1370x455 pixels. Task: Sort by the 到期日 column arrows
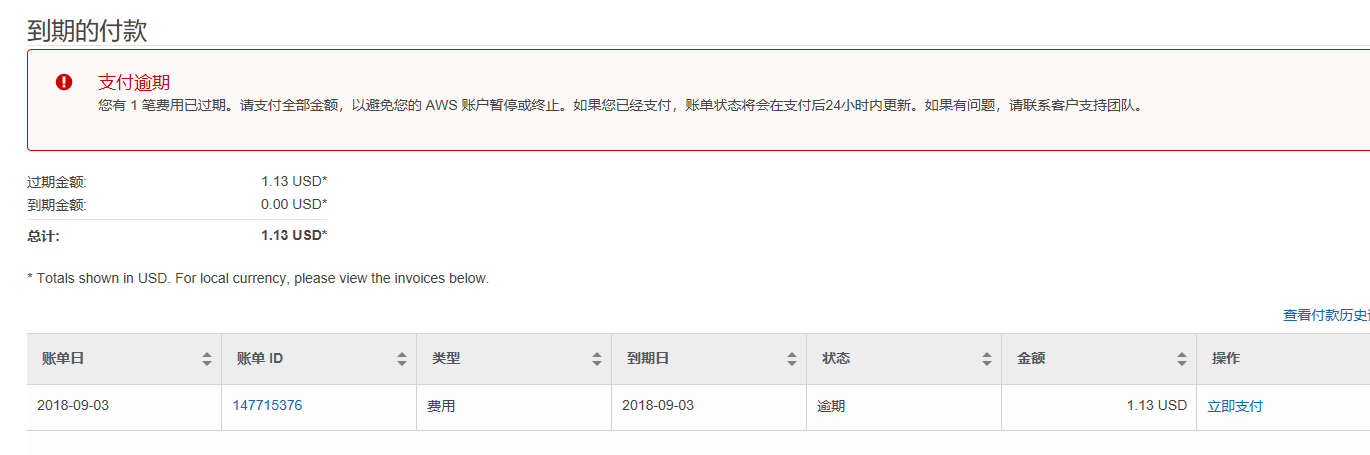792,359
